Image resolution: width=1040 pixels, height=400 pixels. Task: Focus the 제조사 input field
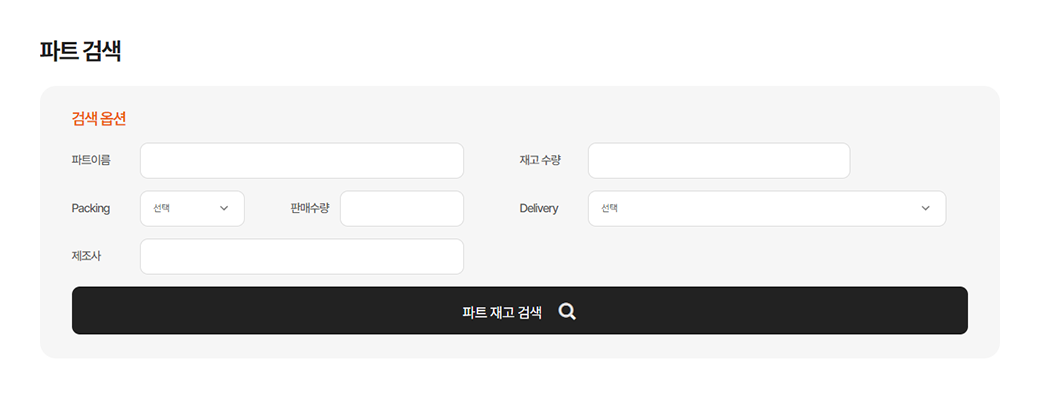click(x=302, y=256)
